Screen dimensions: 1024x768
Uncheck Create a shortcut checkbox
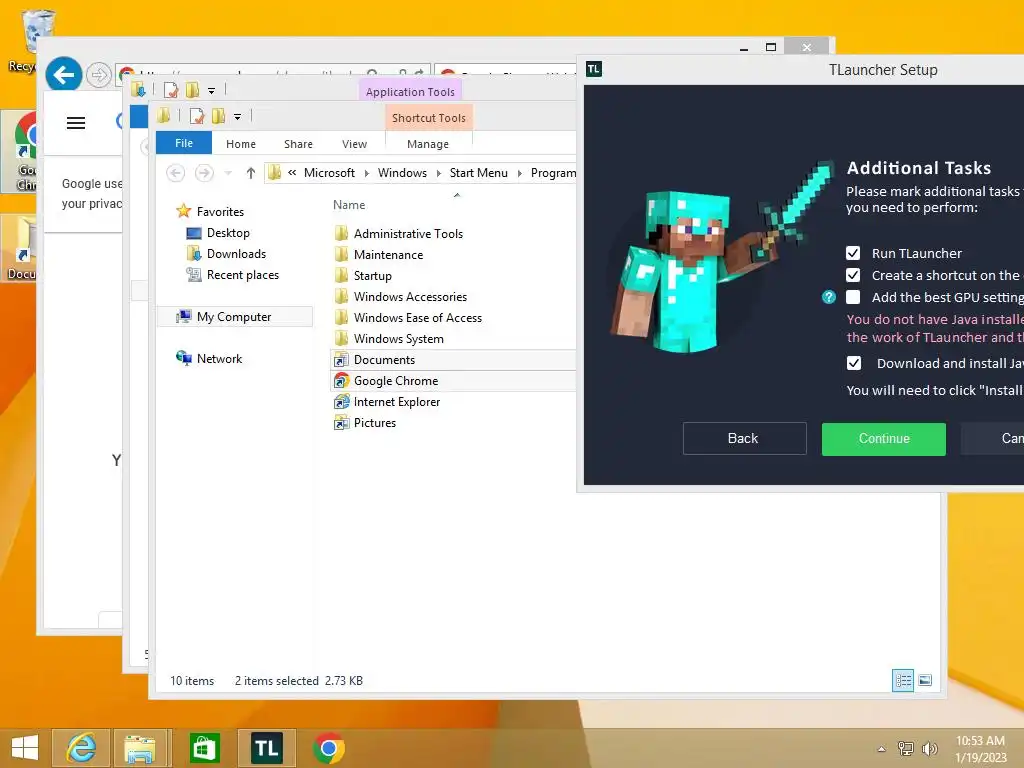(x=853, y=275)
